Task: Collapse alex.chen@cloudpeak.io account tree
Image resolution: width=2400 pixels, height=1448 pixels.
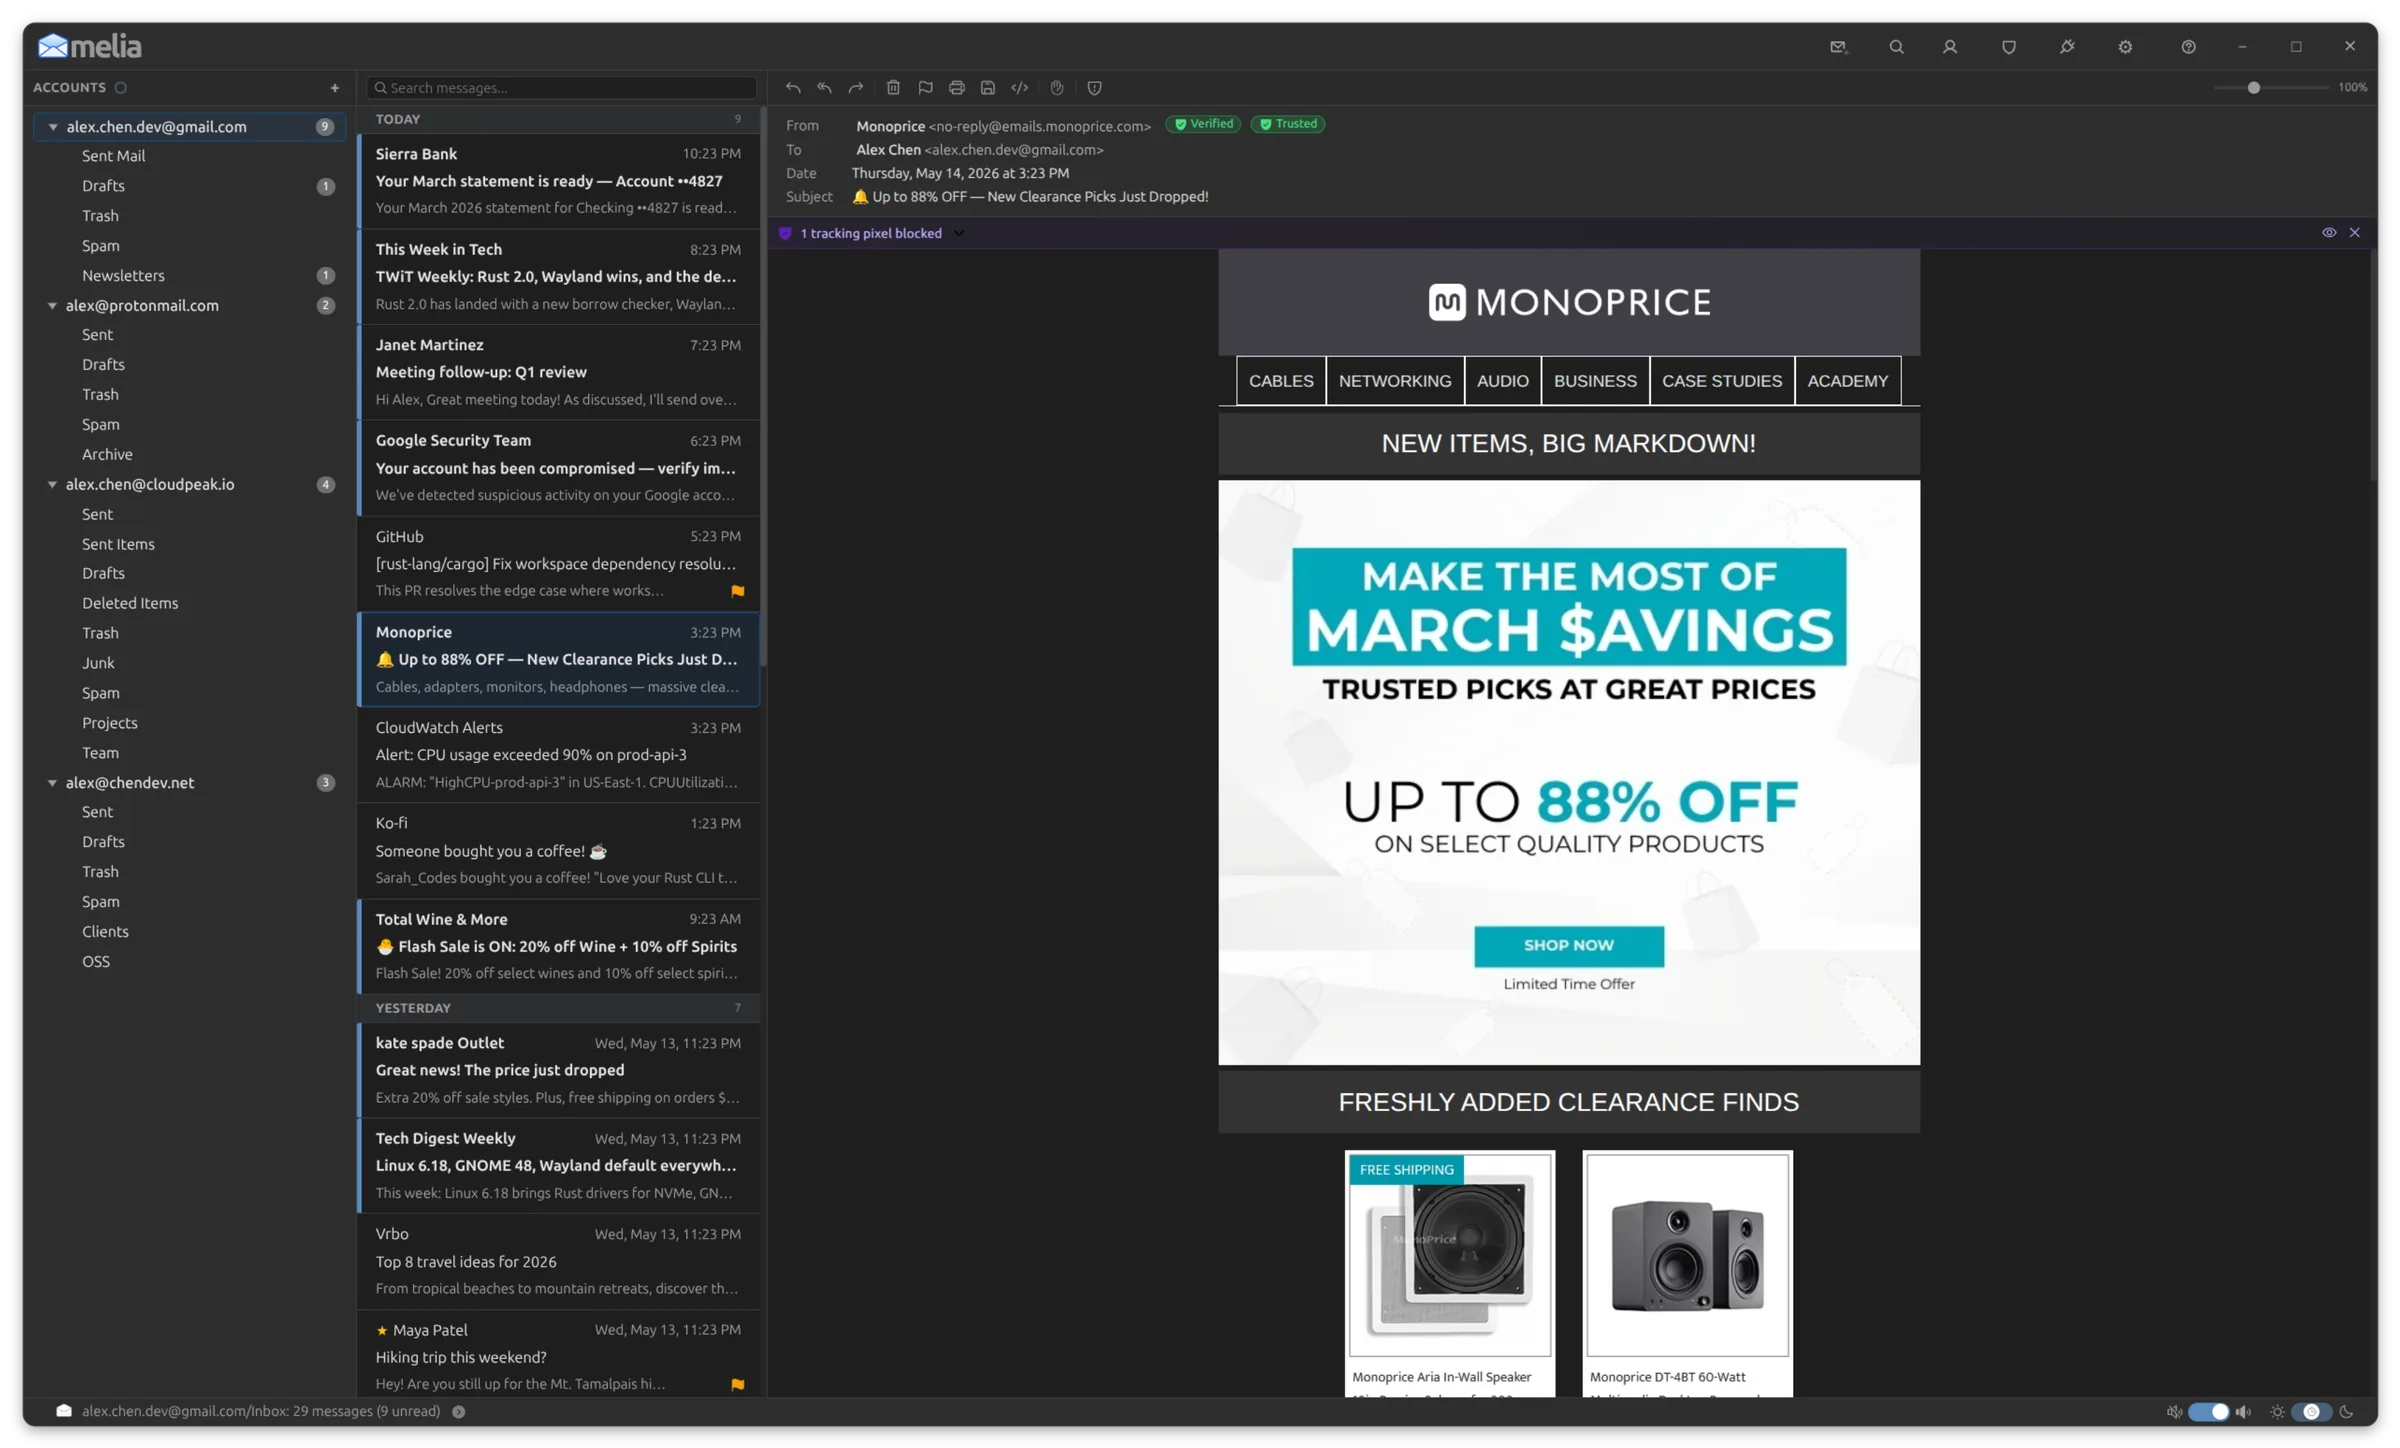Action: 53,485
